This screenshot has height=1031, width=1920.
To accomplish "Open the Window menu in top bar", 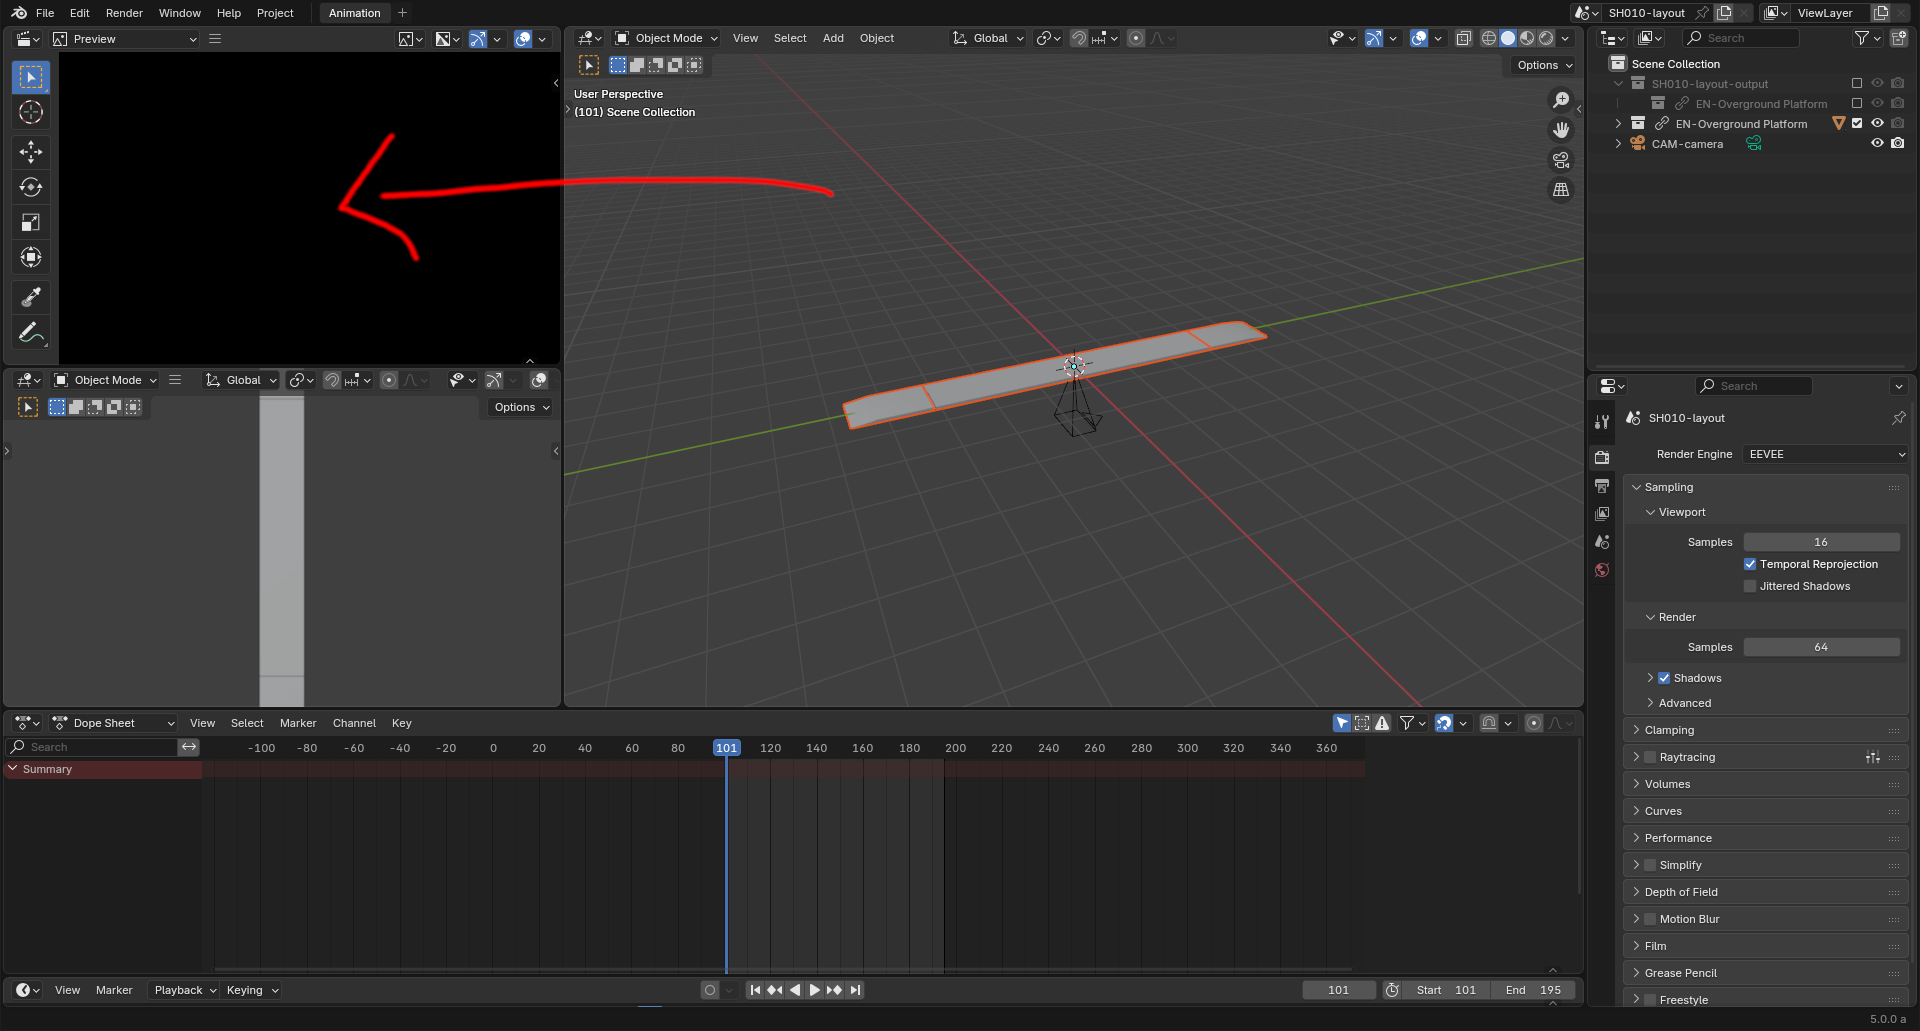I will pos(180,13).
